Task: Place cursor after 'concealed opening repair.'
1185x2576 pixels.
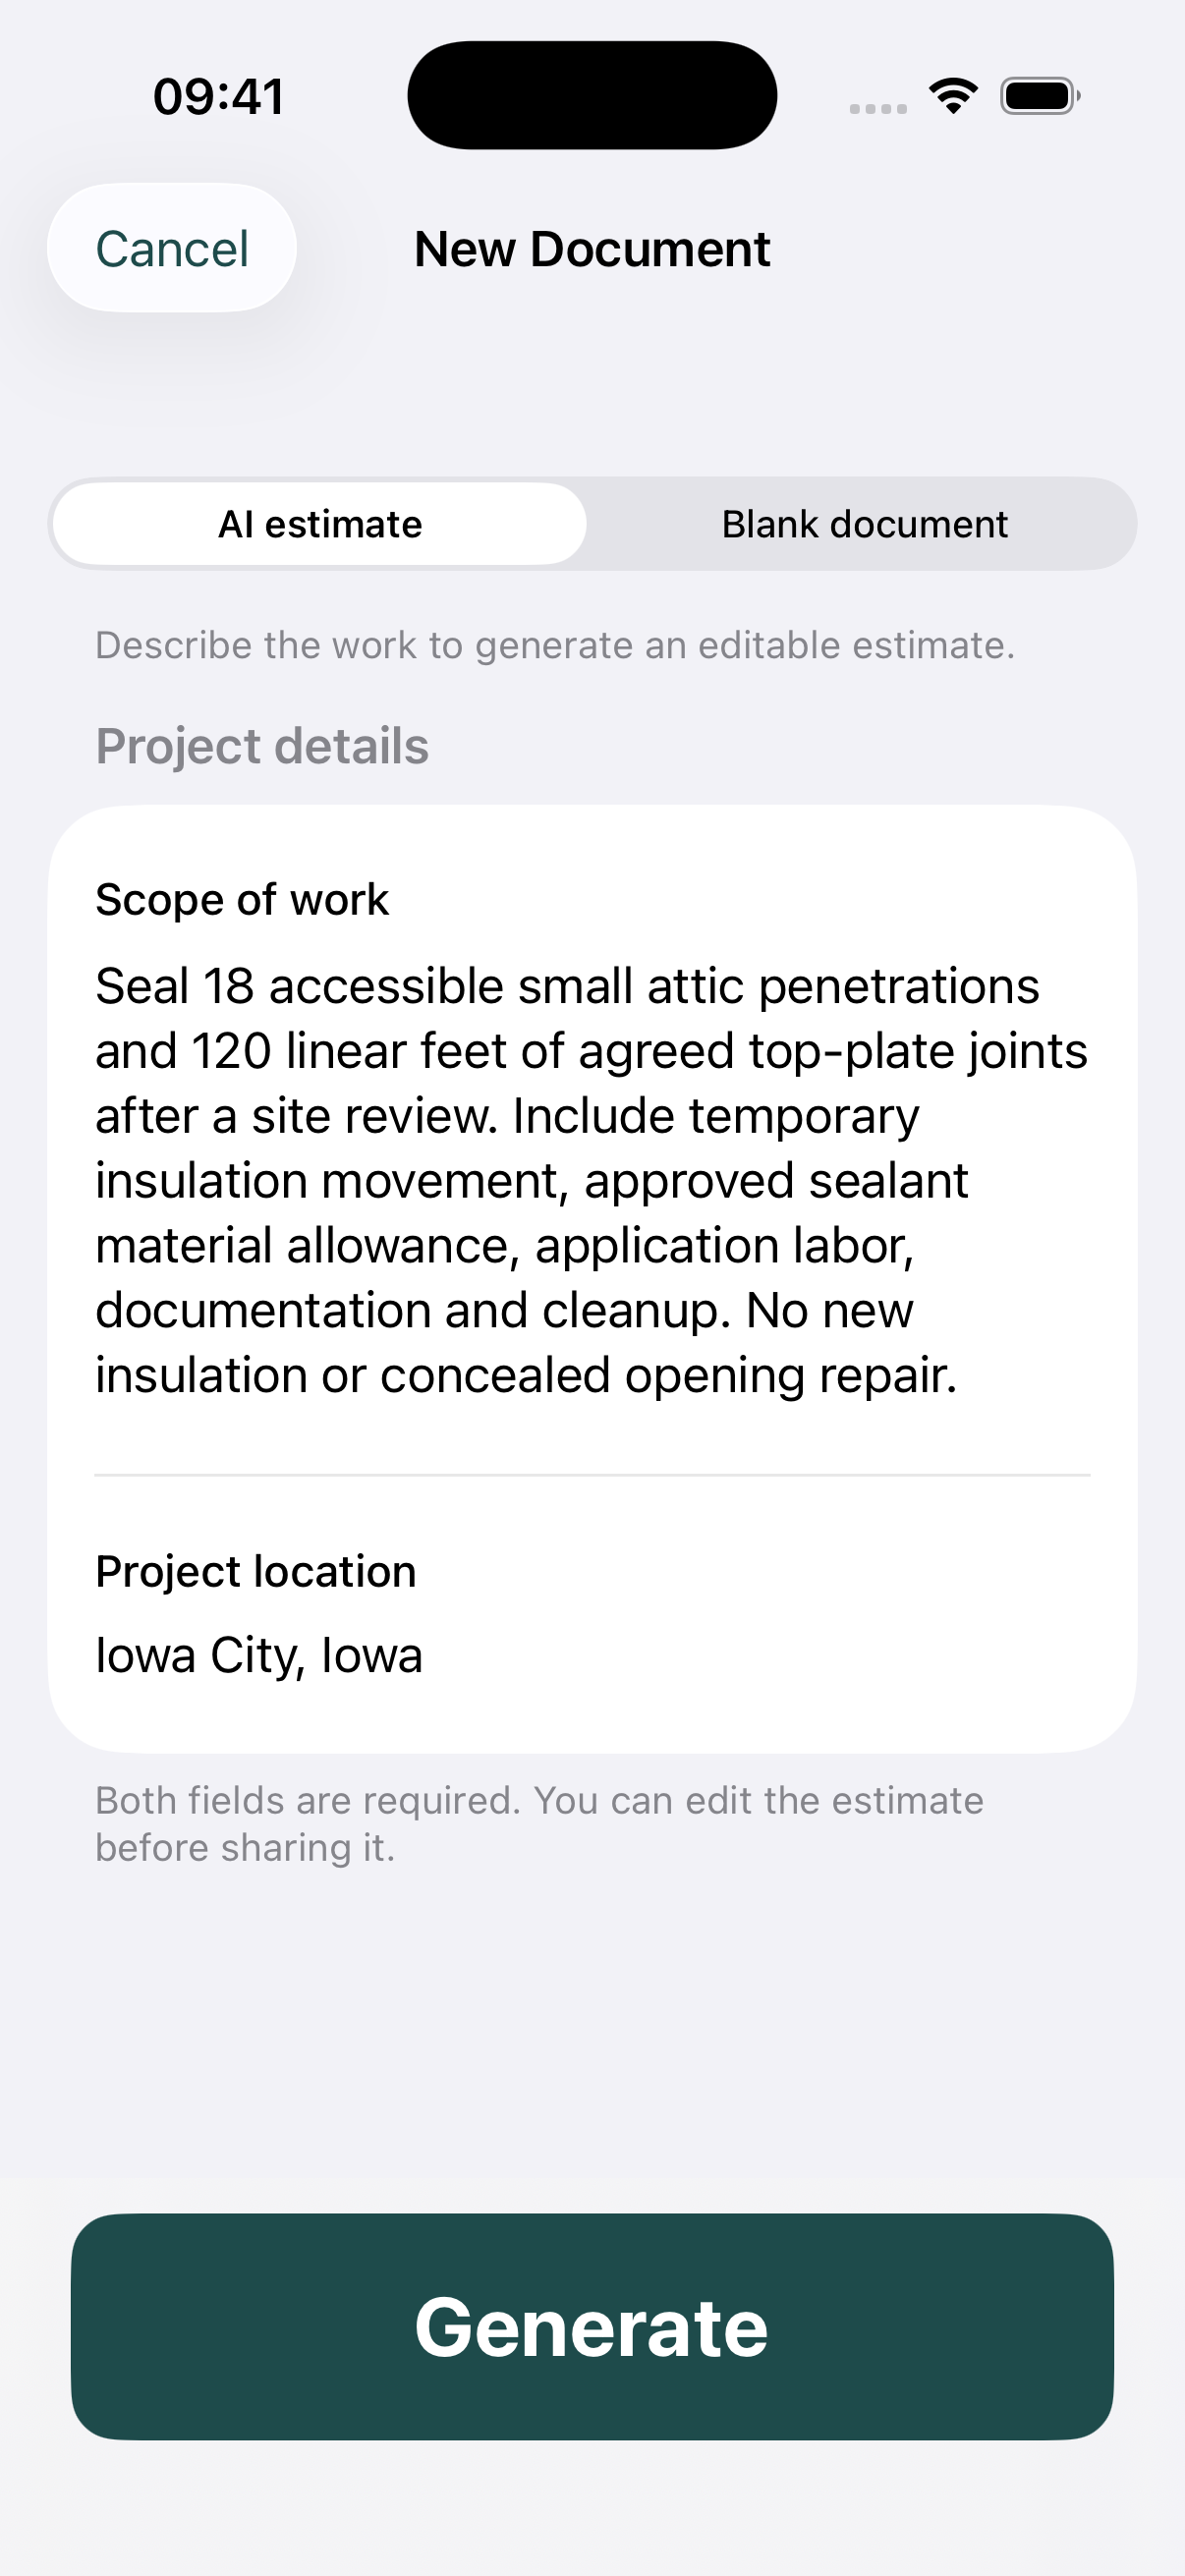Action: 961,1375
